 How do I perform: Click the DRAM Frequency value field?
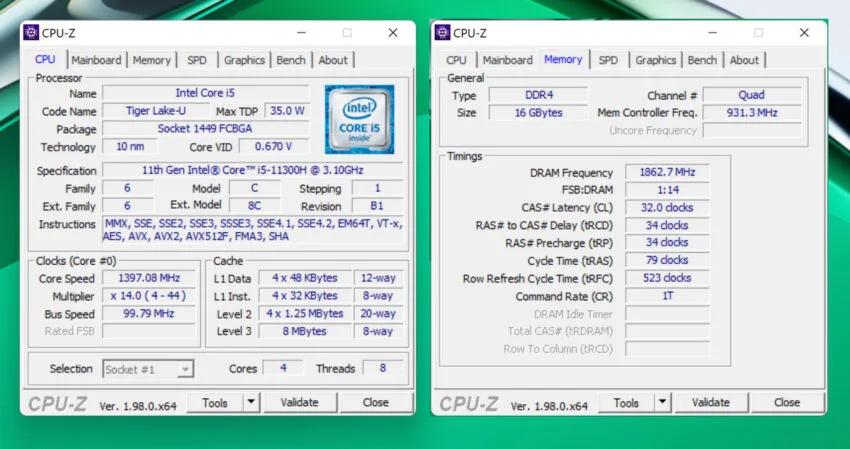point(667,173)
